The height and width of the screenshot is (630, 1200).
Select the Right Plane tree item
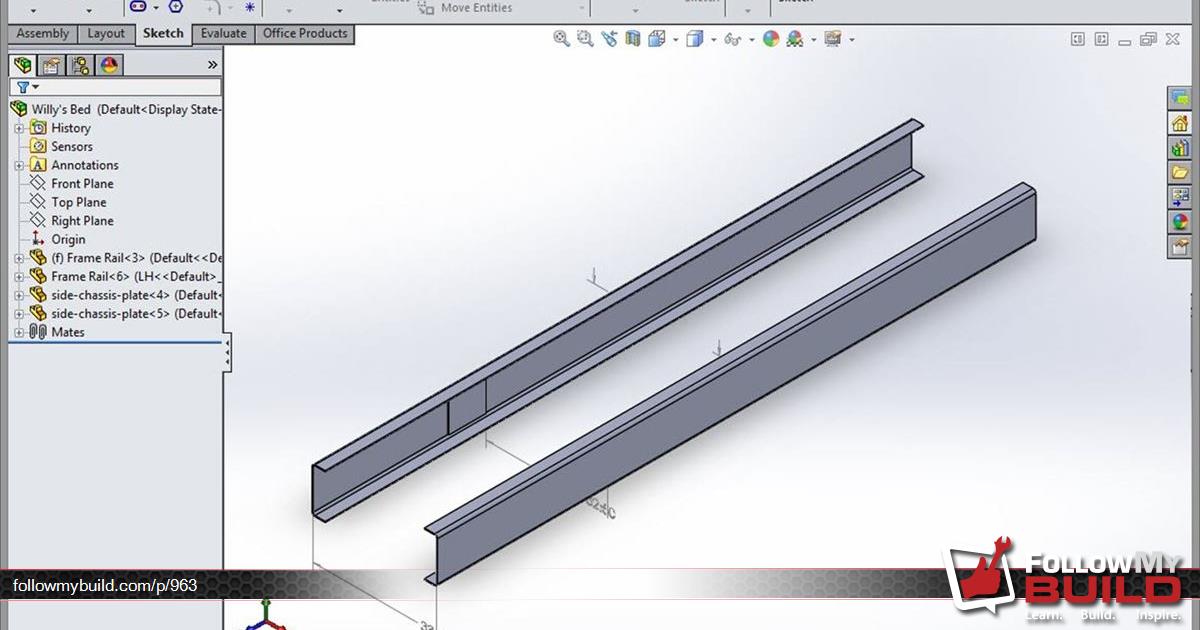[x=82, y=221]
